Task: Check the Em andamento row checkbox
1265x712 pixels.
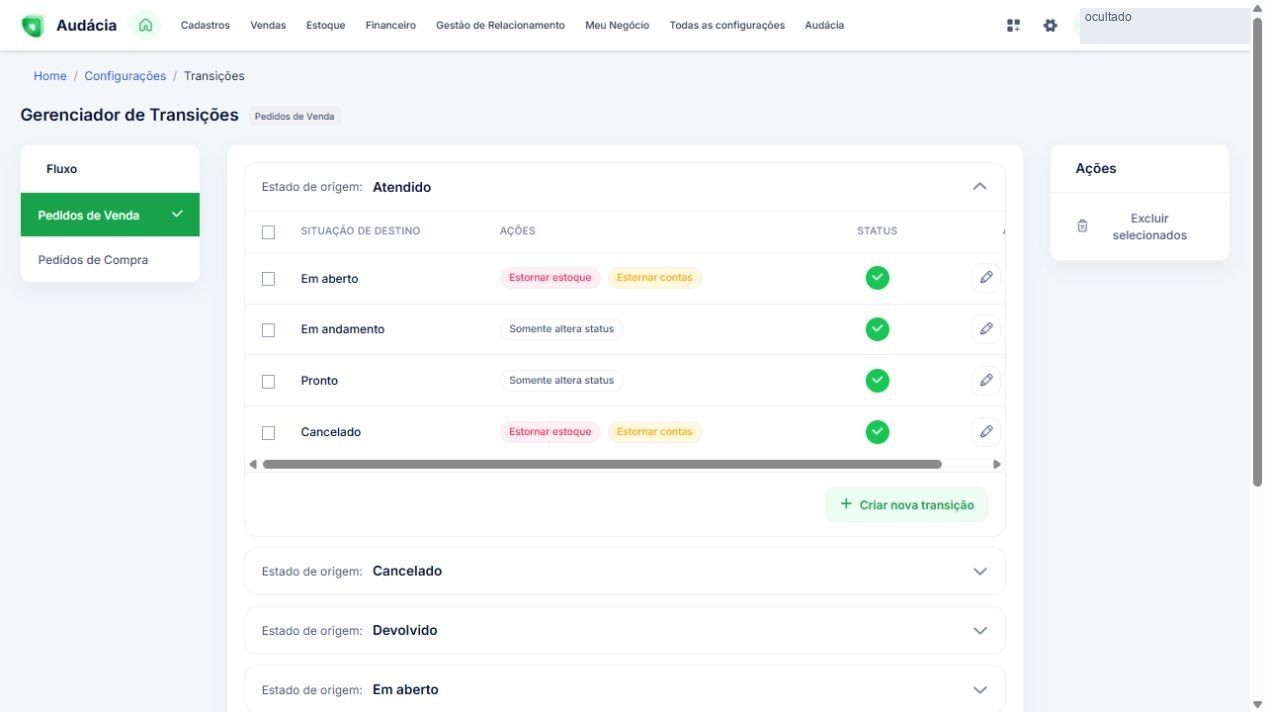Action: (x=268, y=330)
